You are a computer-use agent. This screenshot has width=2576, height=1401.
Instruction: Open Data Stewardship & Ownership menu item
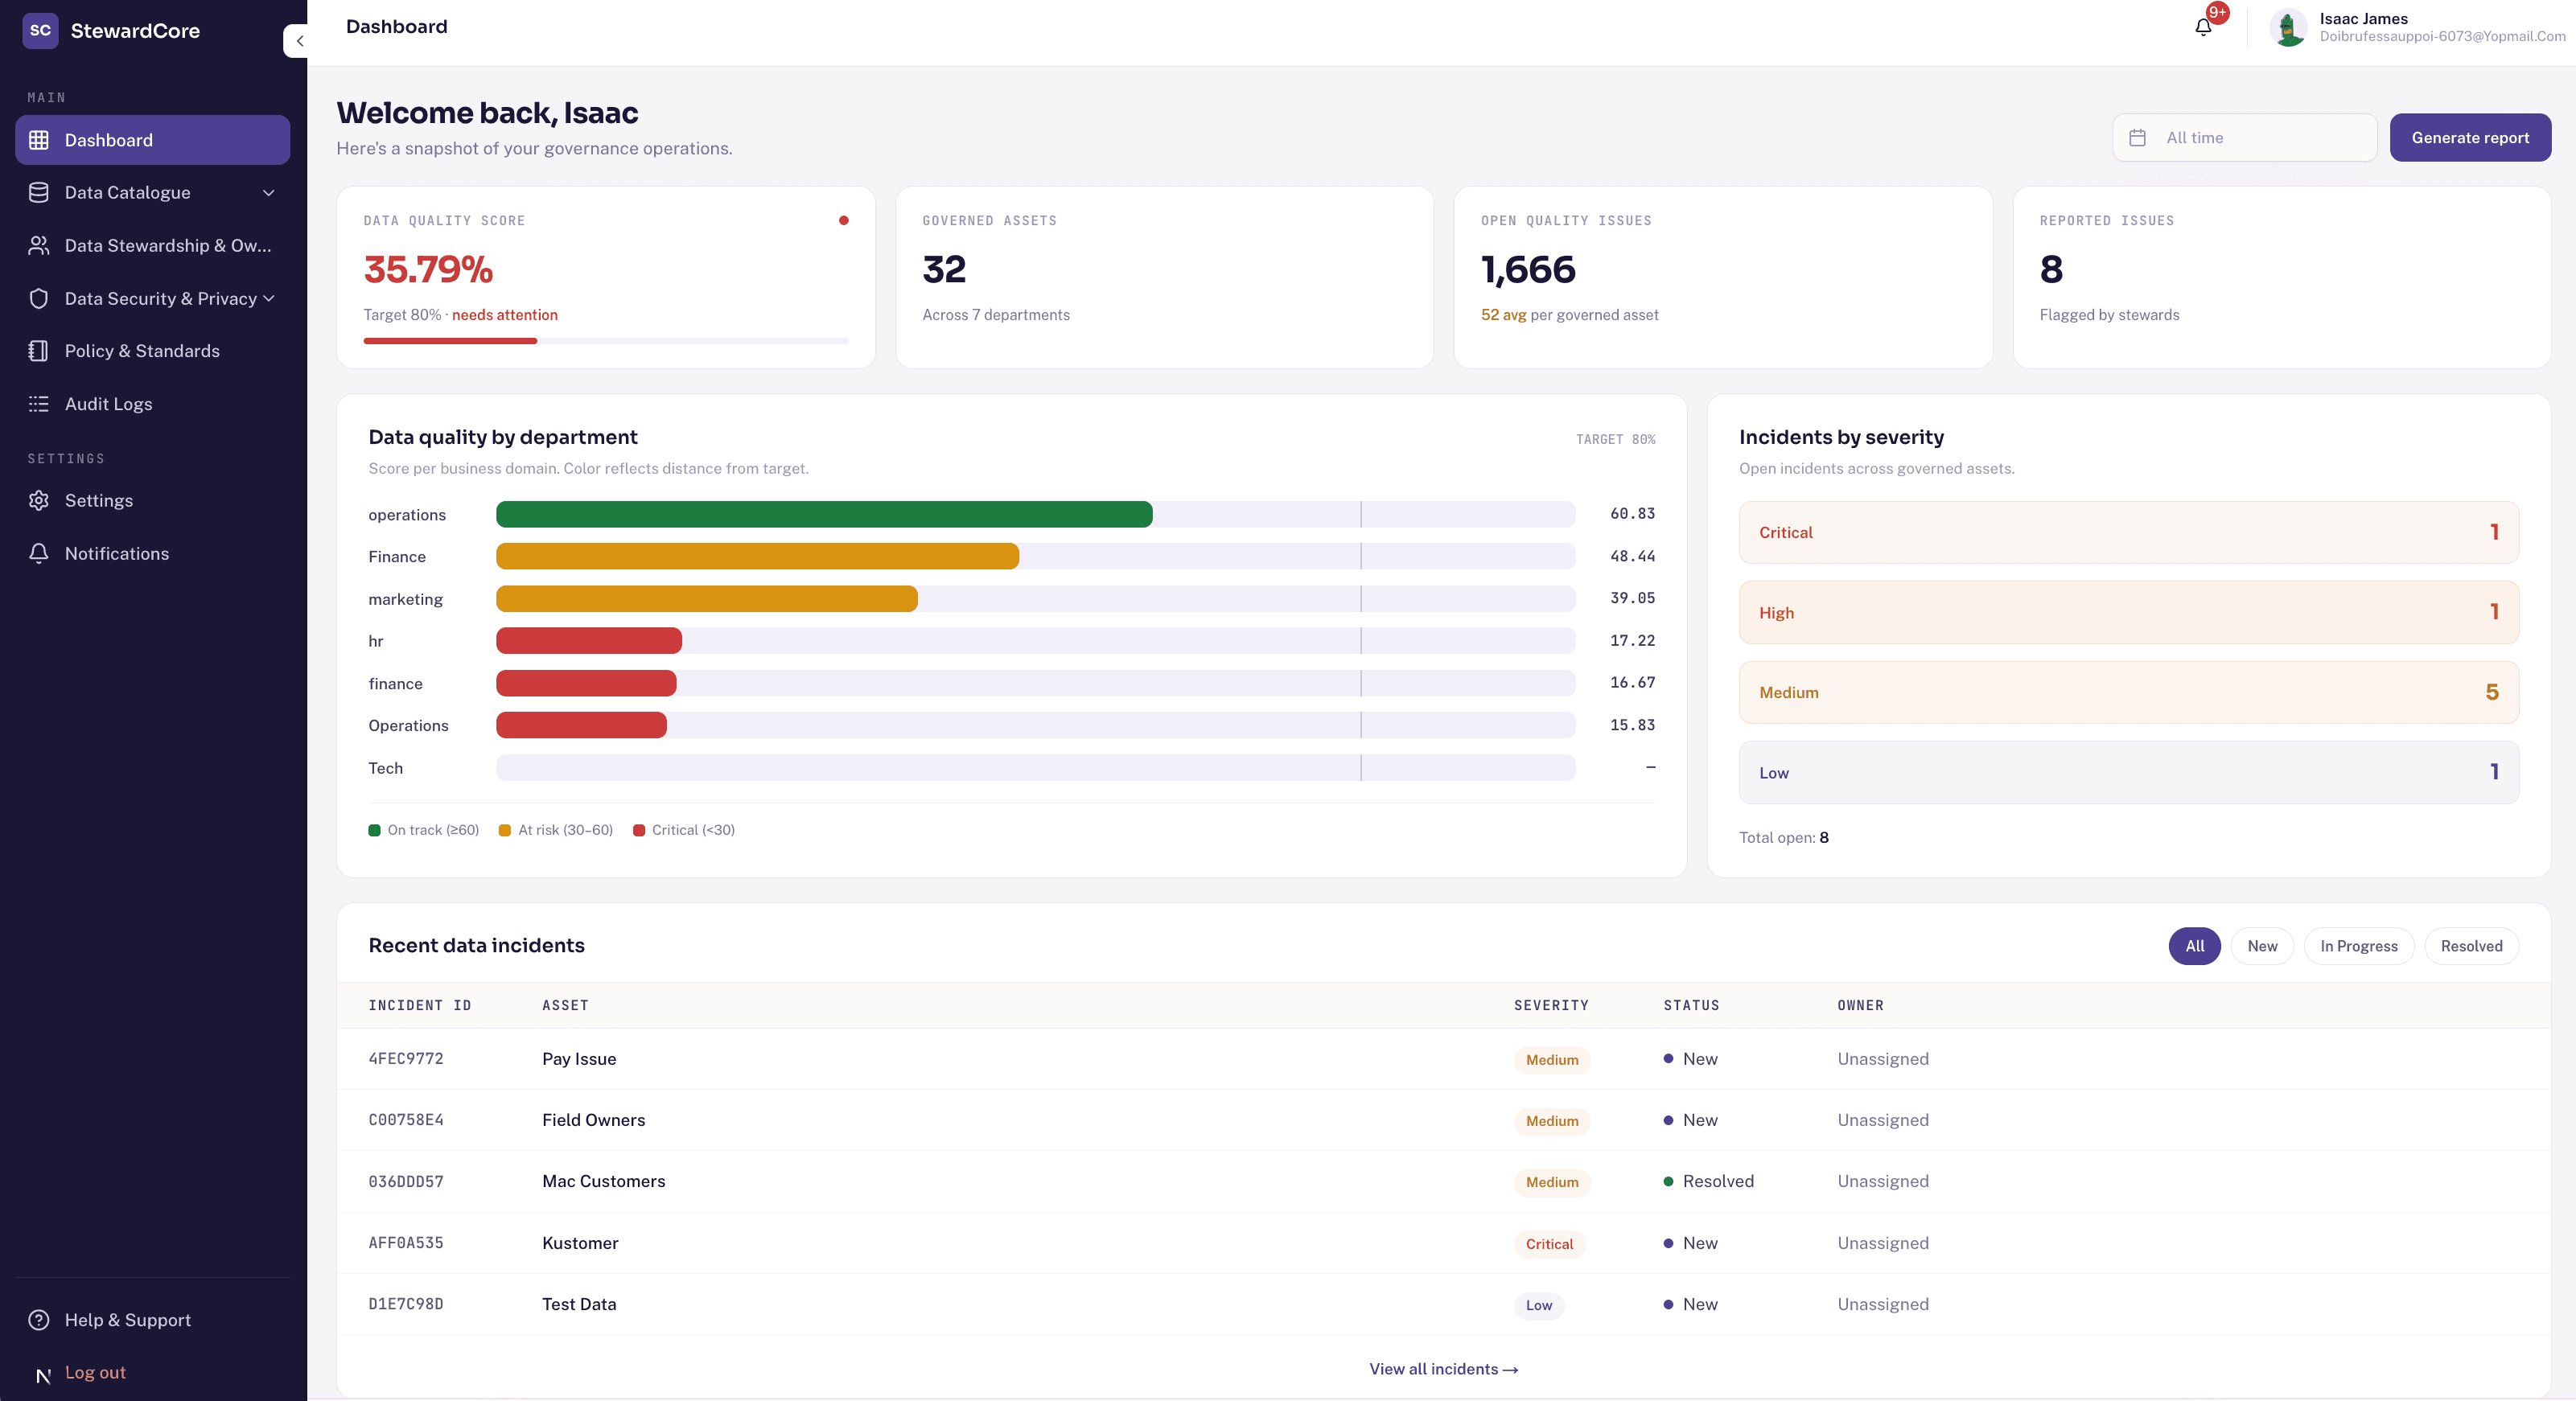pyautogui.click(x=153, y=246)
